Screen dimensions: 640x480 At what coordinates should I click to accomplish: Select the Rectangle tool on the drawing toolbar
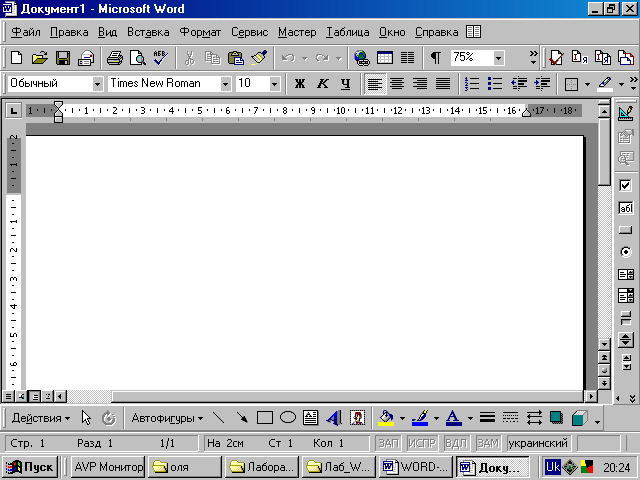point(265,418)
